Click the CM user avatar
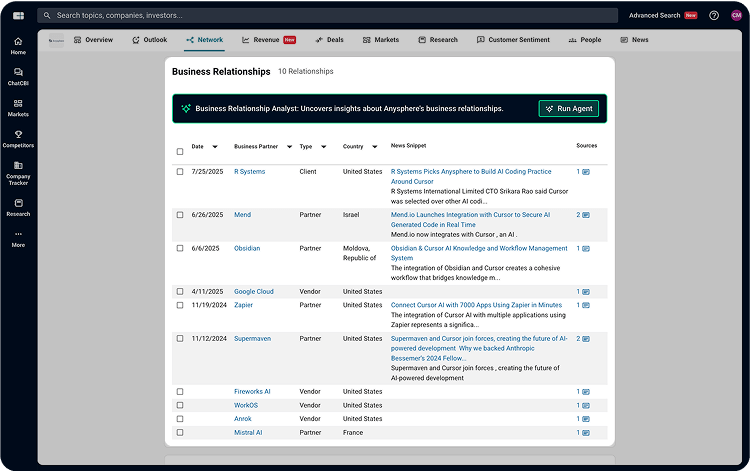The height and width of the screenshot is (471, 750). [737, 15]
